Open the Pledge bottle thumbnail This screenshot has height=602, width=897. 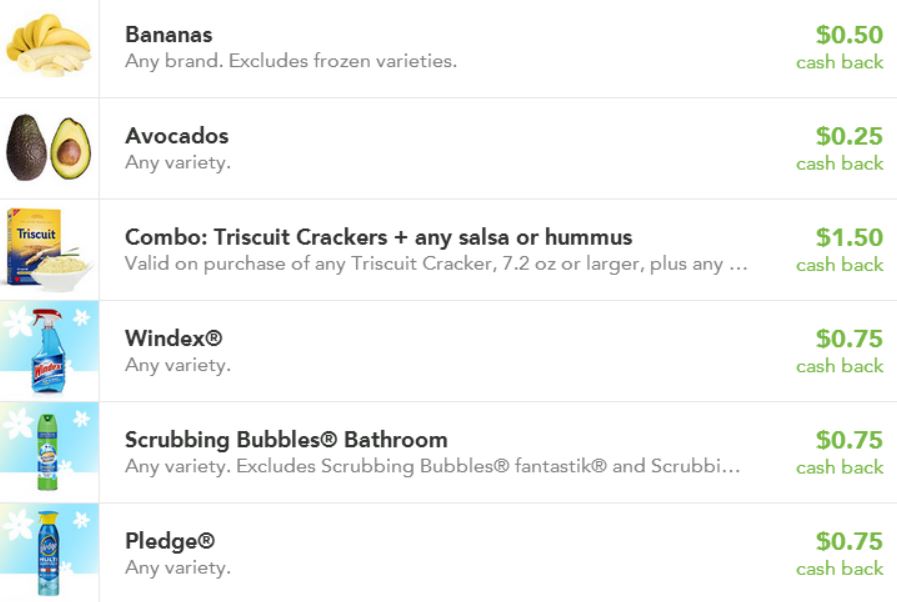pyautogui.click(x=48, y=553)
